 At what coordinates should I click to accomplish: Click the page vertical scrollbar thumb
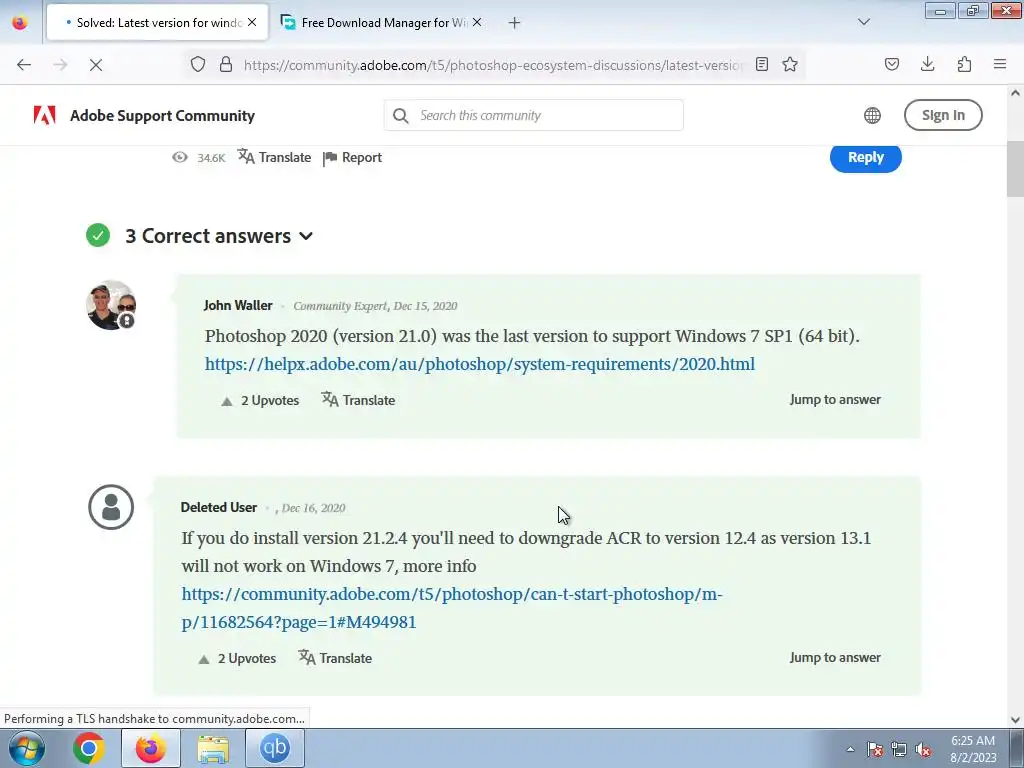coord(1015,168)
